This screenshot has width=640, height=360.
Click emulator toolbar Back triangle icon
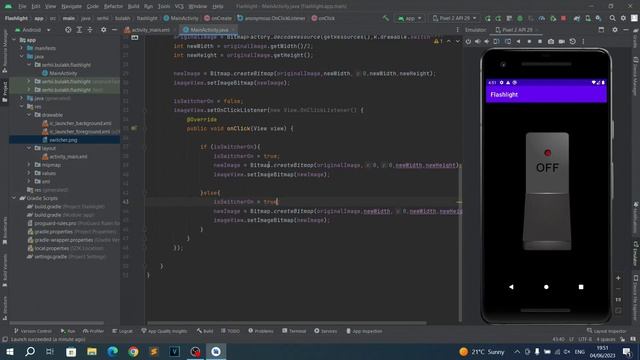point(518,41)
